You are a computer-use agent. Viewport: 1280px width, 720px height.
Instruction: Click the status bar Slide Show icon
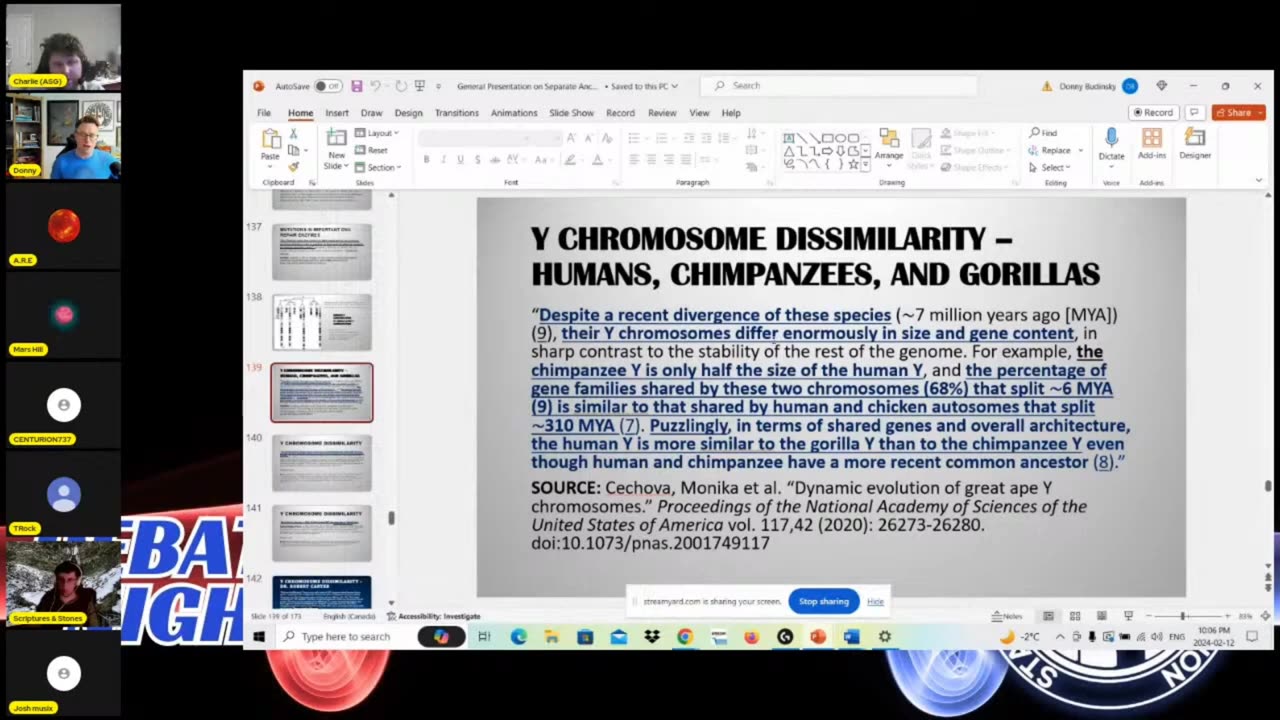(1128, 616)
